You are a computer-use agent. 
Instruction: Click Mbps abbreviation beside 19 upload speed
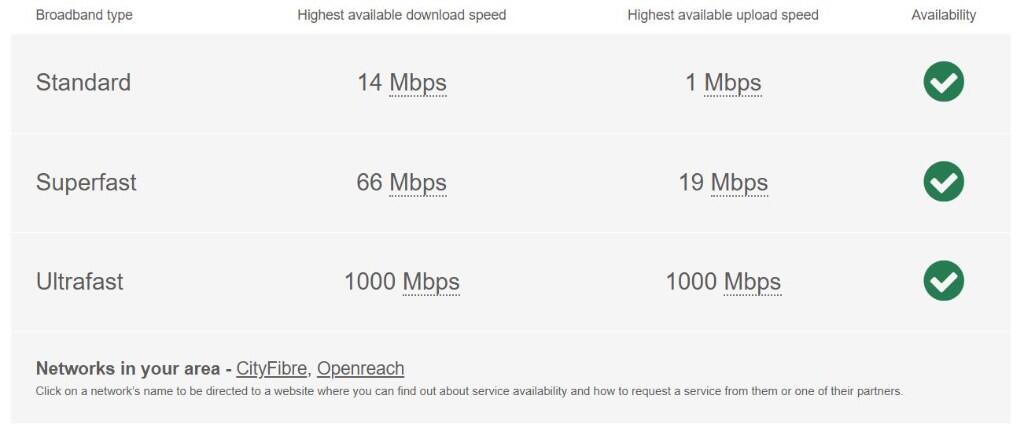coord(739,183)
